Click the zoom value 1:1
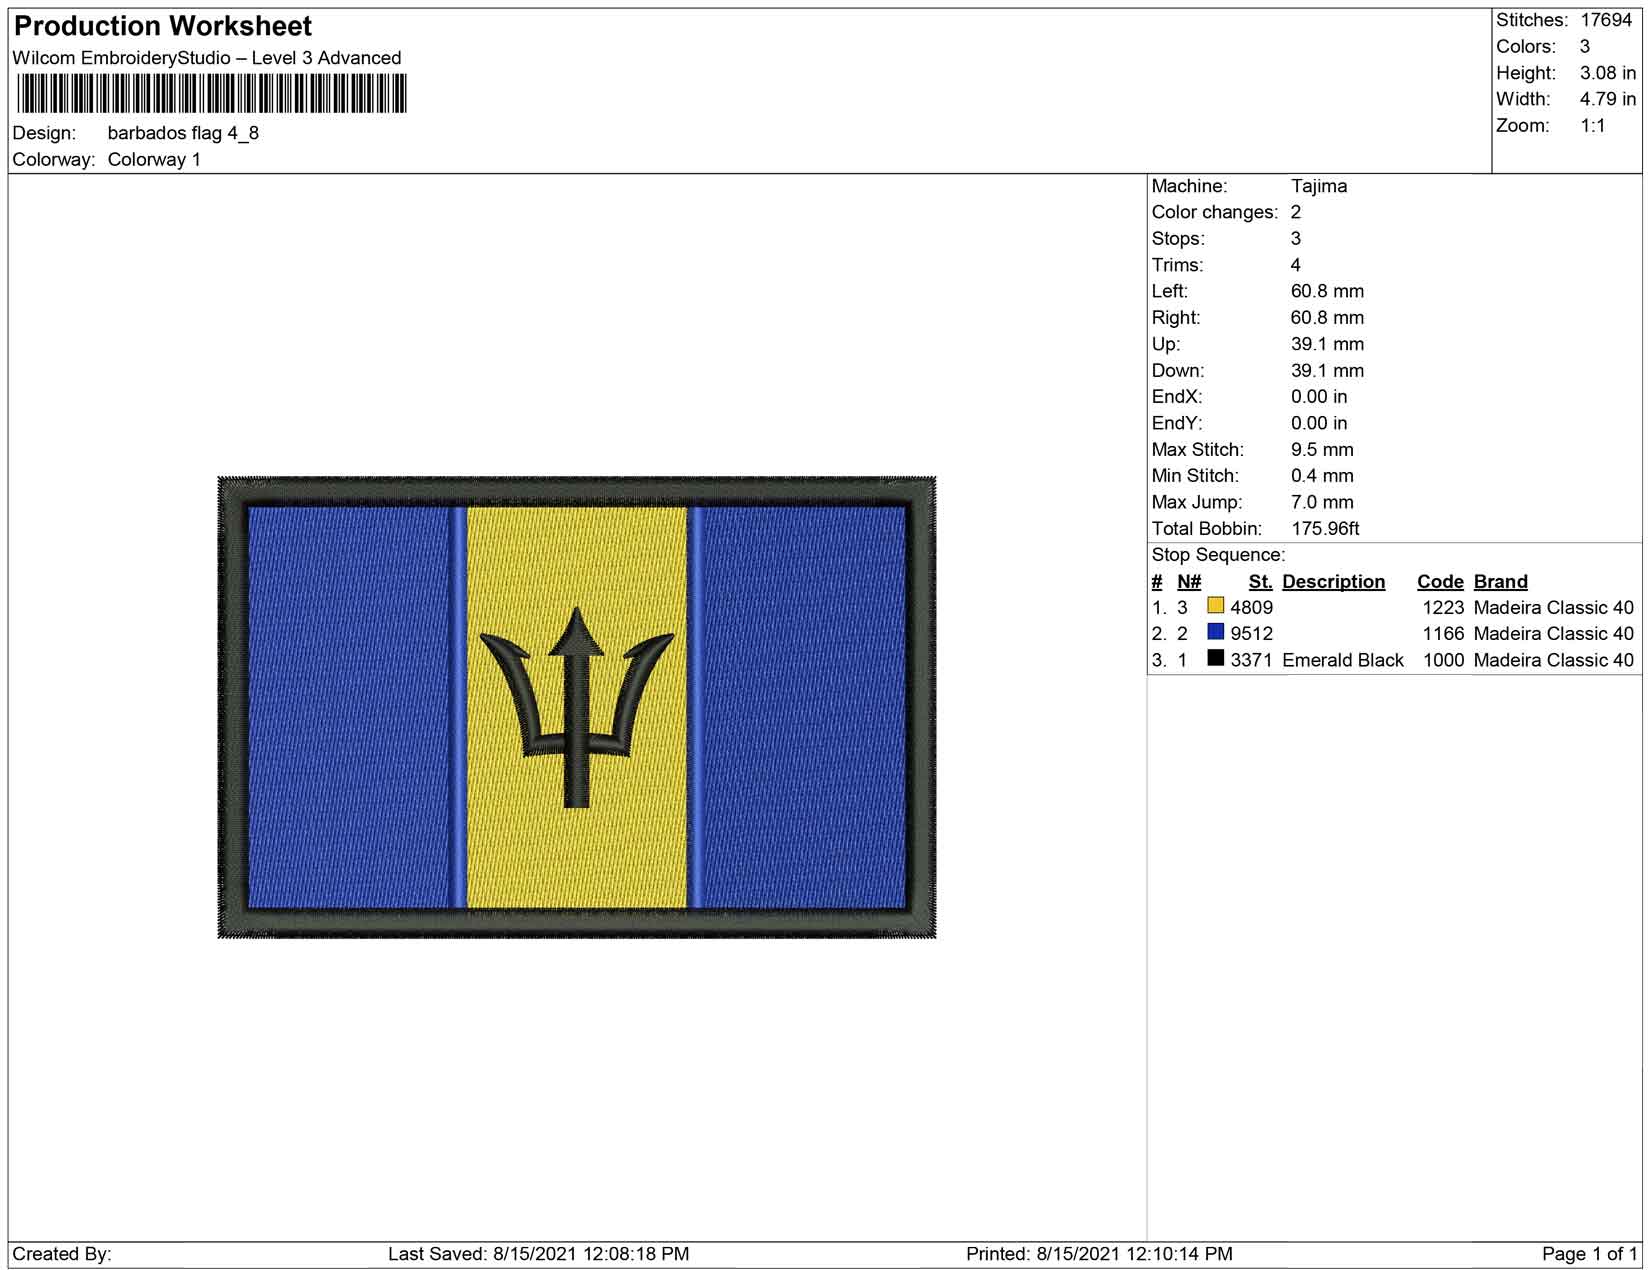This screenshot has width=1650, height=1270. [x=1593, y=126]
